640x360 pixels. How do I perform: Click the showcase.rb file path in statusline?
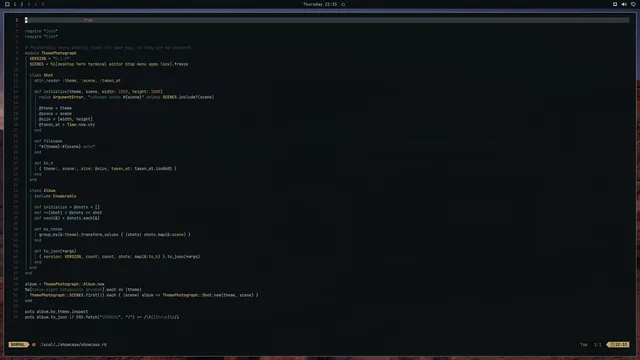click(x=73, y=344)
